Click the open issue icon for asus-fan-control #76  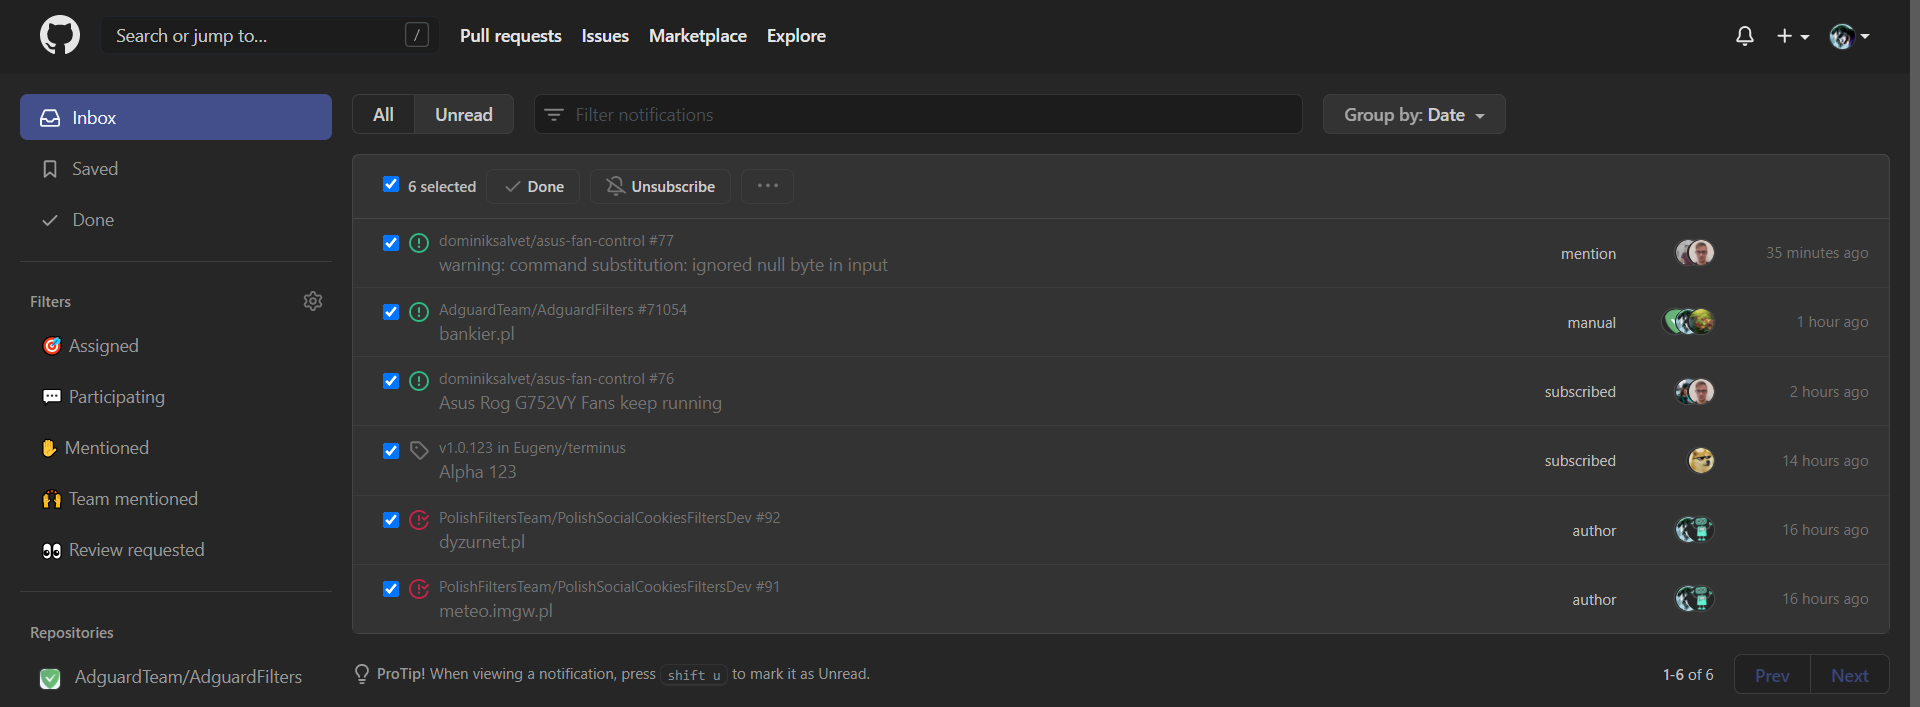[x=419, y=381]
